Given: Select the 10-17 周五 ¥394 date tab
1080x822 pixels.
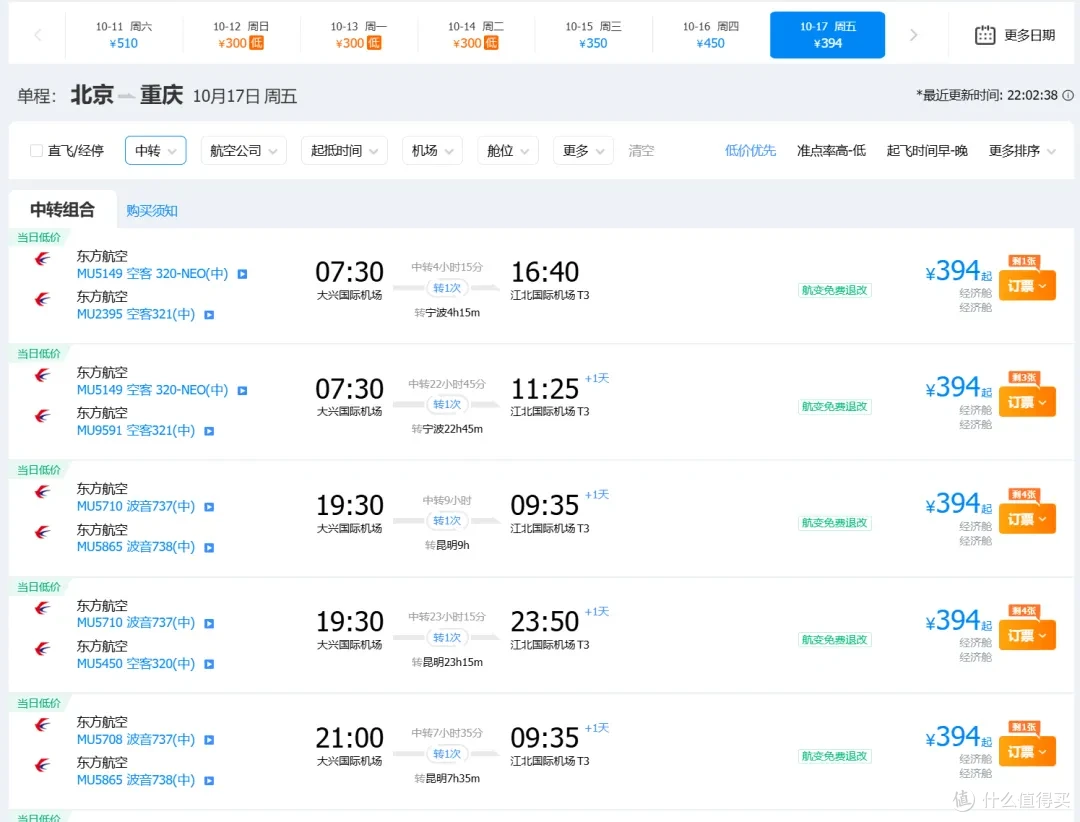Looking at the screenshot, I should tap(827, 35).
